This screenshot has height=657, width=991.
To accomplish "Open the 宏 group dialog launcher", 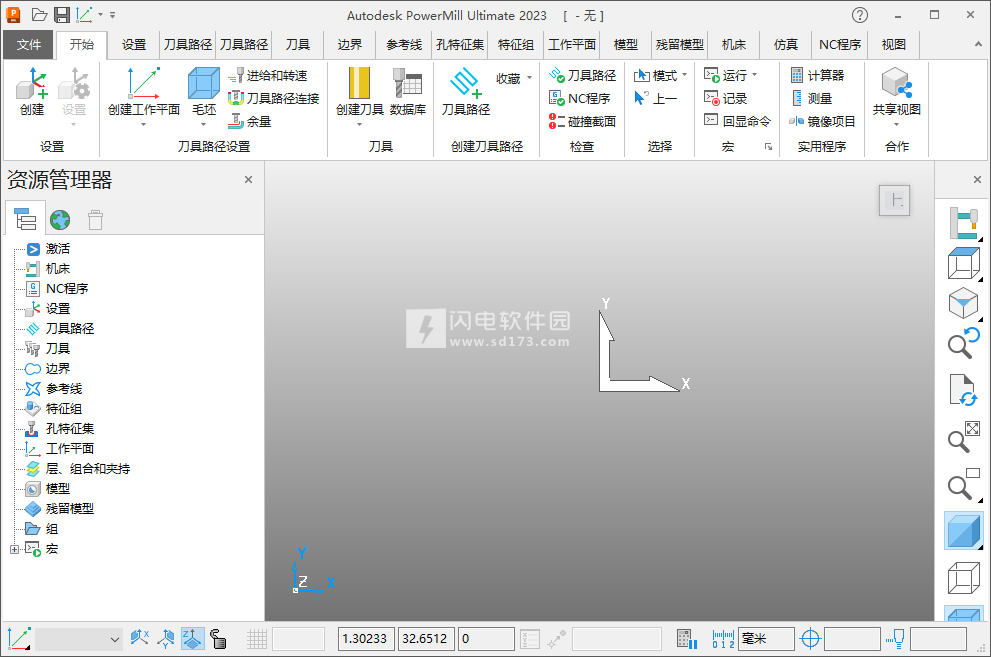I will click(x=768, y=147).
